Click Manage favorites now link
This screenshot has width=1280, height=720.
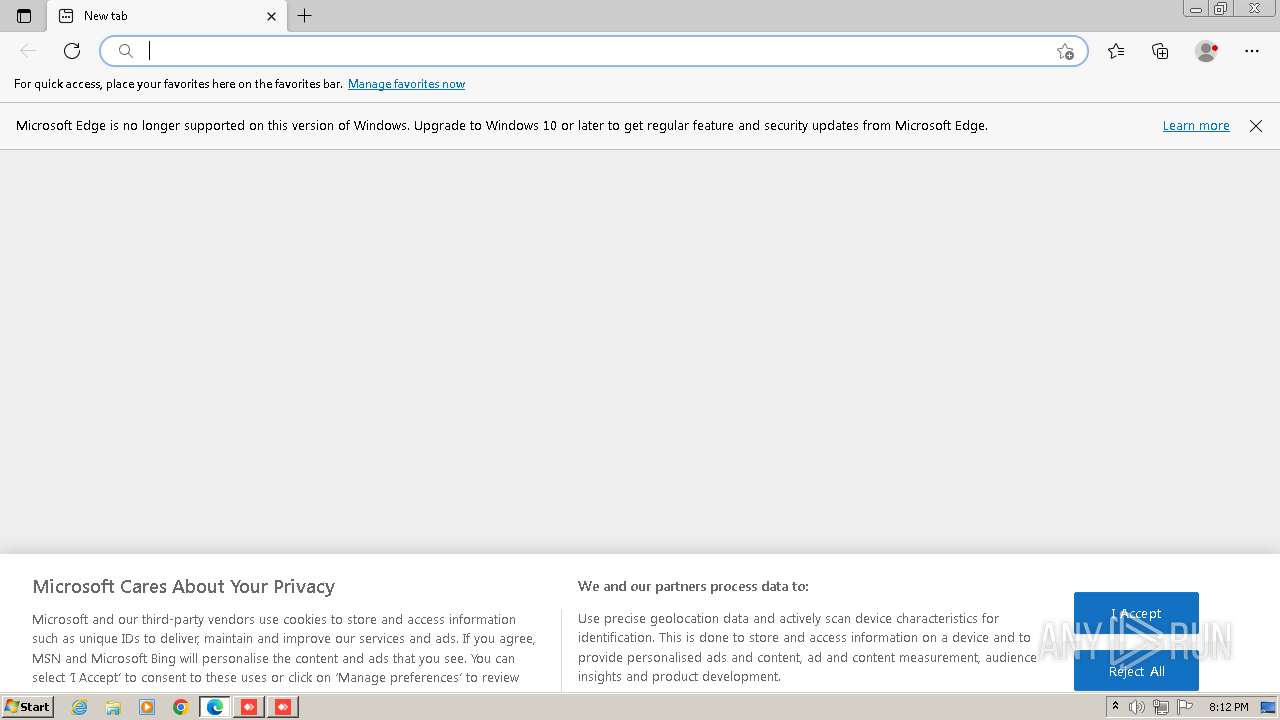(406, 84)
